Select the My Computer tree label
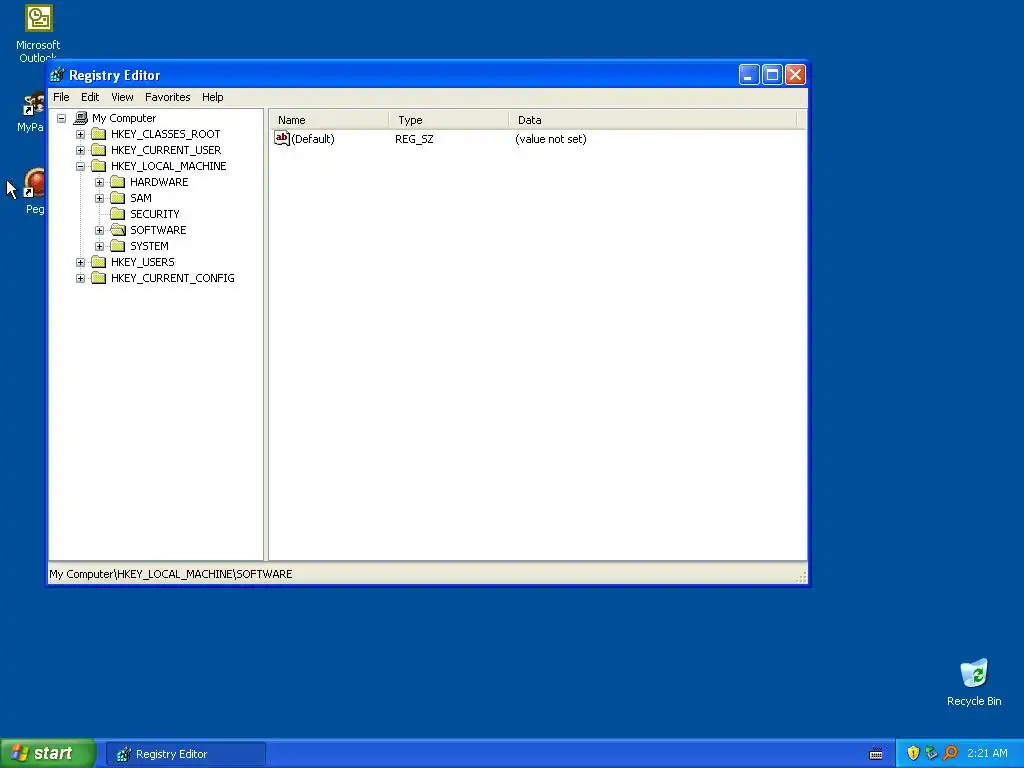This screenshot has width=1024, height=768. (124, 118)
